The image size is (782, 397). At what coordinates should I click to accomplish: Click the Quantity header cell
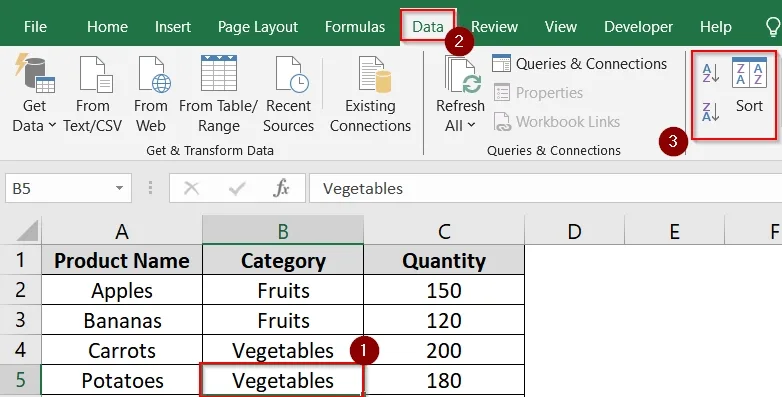pyautogui.click(x=444, y=260)
